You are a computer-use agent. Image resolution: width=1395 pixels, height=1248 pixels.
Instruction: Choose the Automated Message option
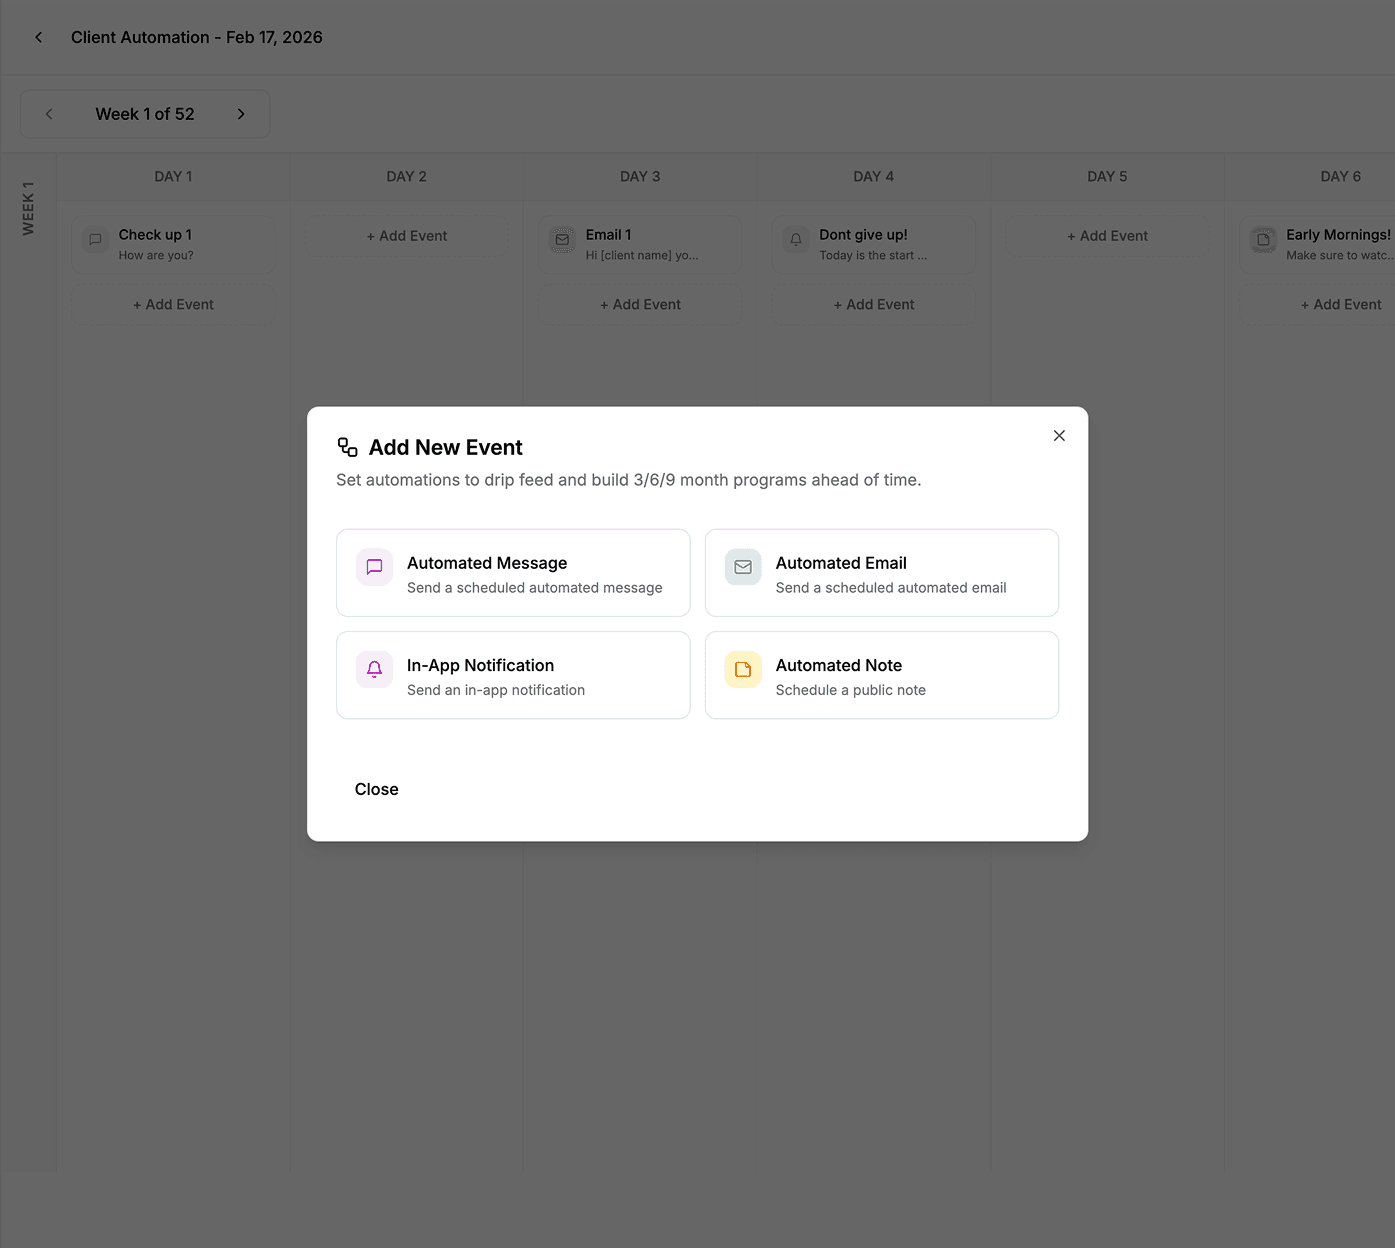513,573
